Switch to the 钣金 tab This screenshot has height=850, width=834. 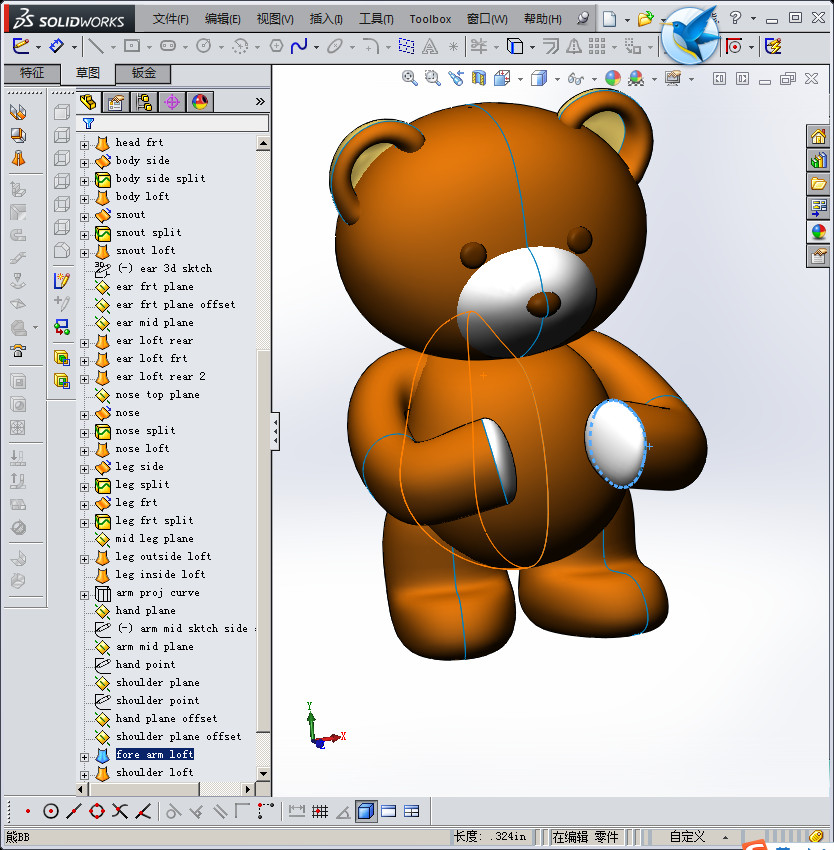pyautogui.click(x=143, y=73)
